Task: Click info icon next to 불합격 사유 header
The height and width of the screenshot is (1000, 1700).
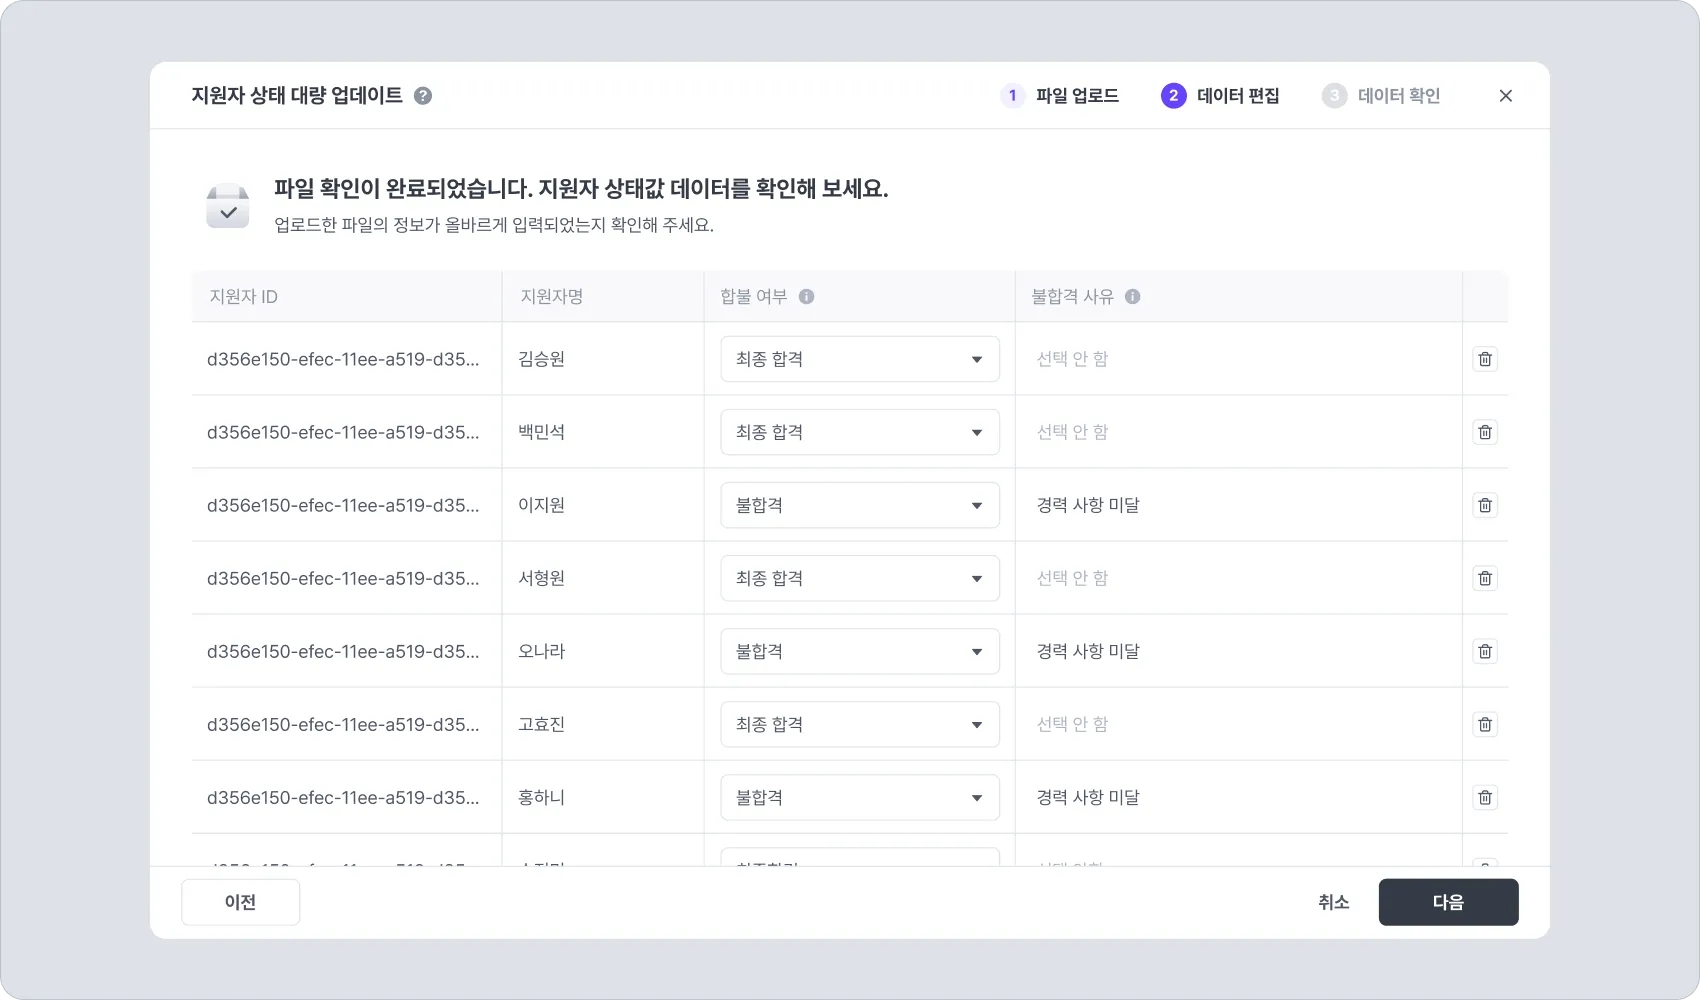Action: [1132, 297]
